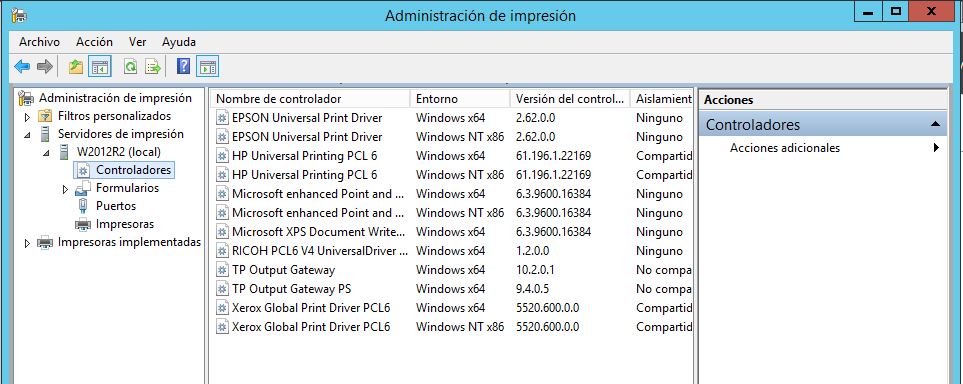The image size is (963, 384).
Task: Expand the Formularios tree node arrow
Action: [66, 189]
